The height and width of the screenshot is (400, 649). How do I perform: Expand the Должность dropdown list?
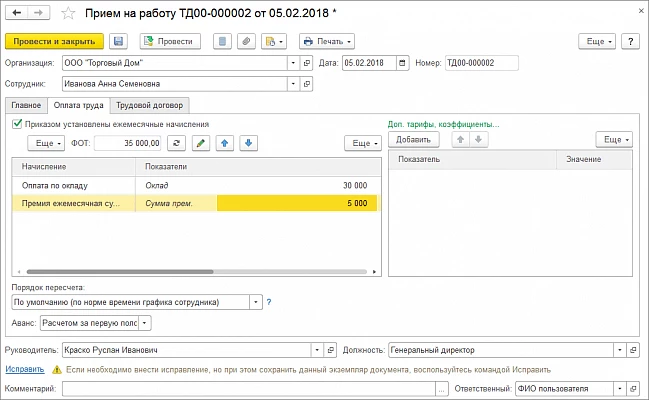coord(620,350)
